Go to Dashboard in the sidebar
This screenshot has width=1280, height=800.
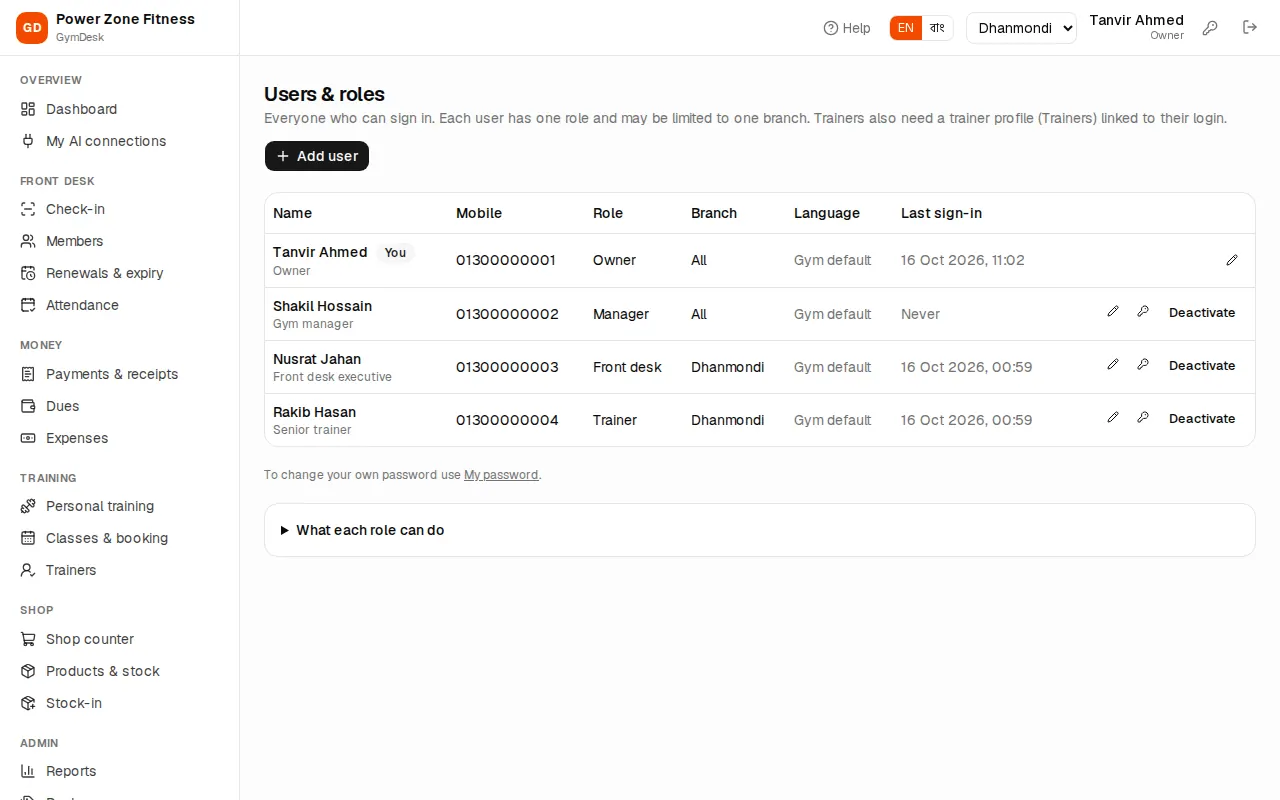[120, 109]
